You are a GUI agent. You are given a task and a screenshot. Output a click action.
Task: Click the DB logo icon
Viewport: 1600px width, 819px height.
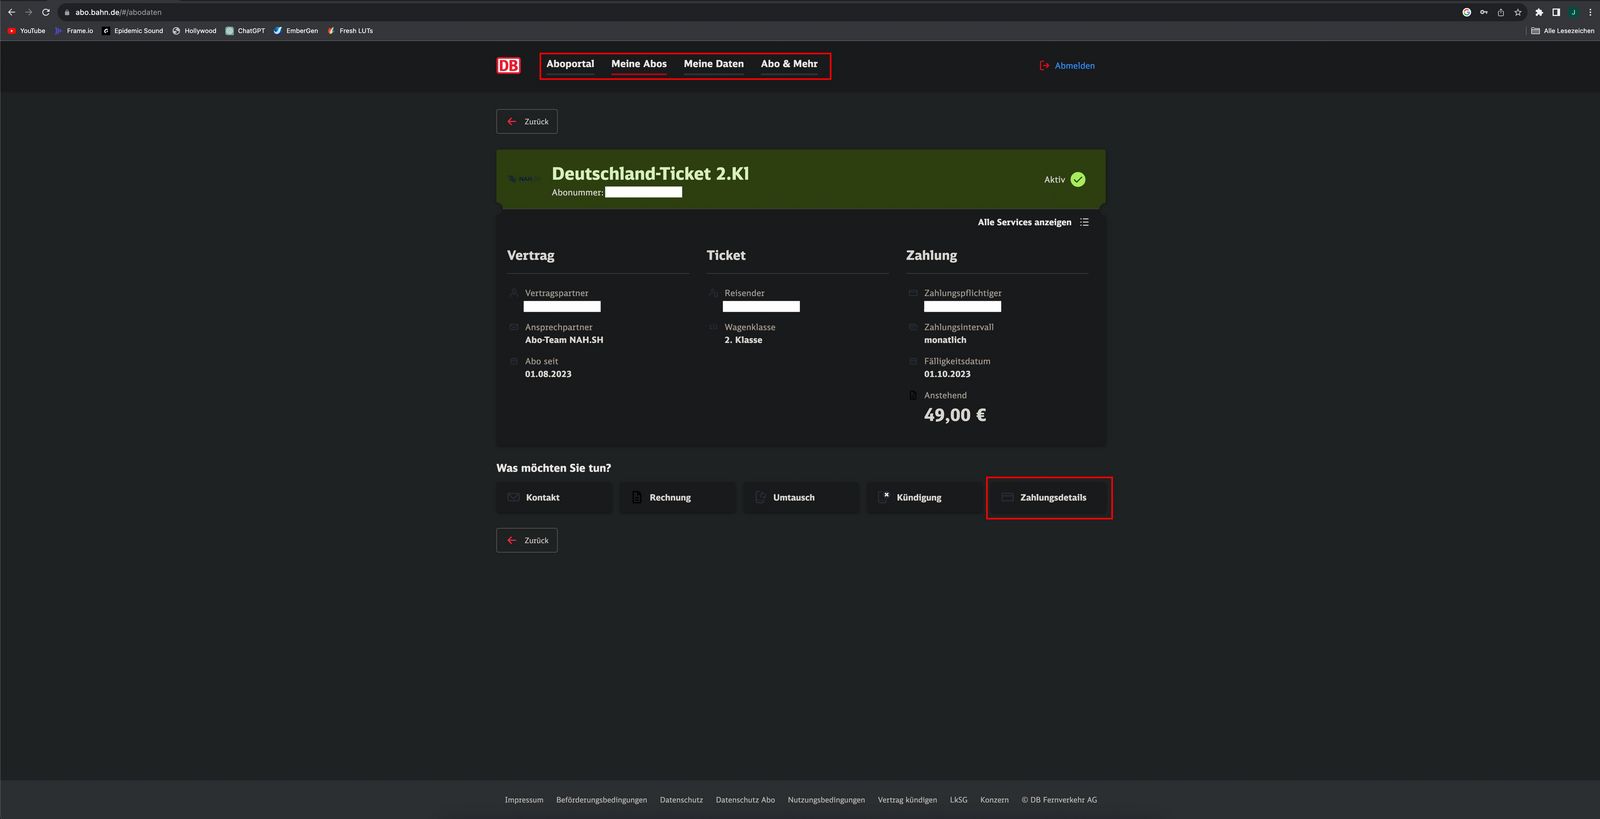[x=508, y=66]
